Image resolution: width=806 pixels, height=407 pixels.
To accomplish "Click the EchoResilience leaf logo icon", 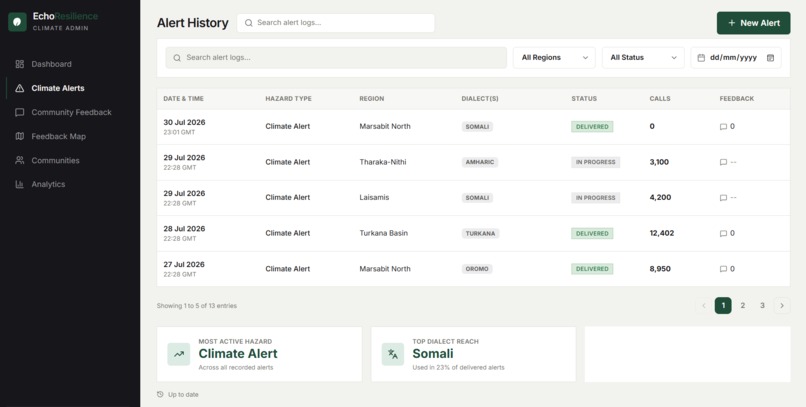I will click(17, 22).
